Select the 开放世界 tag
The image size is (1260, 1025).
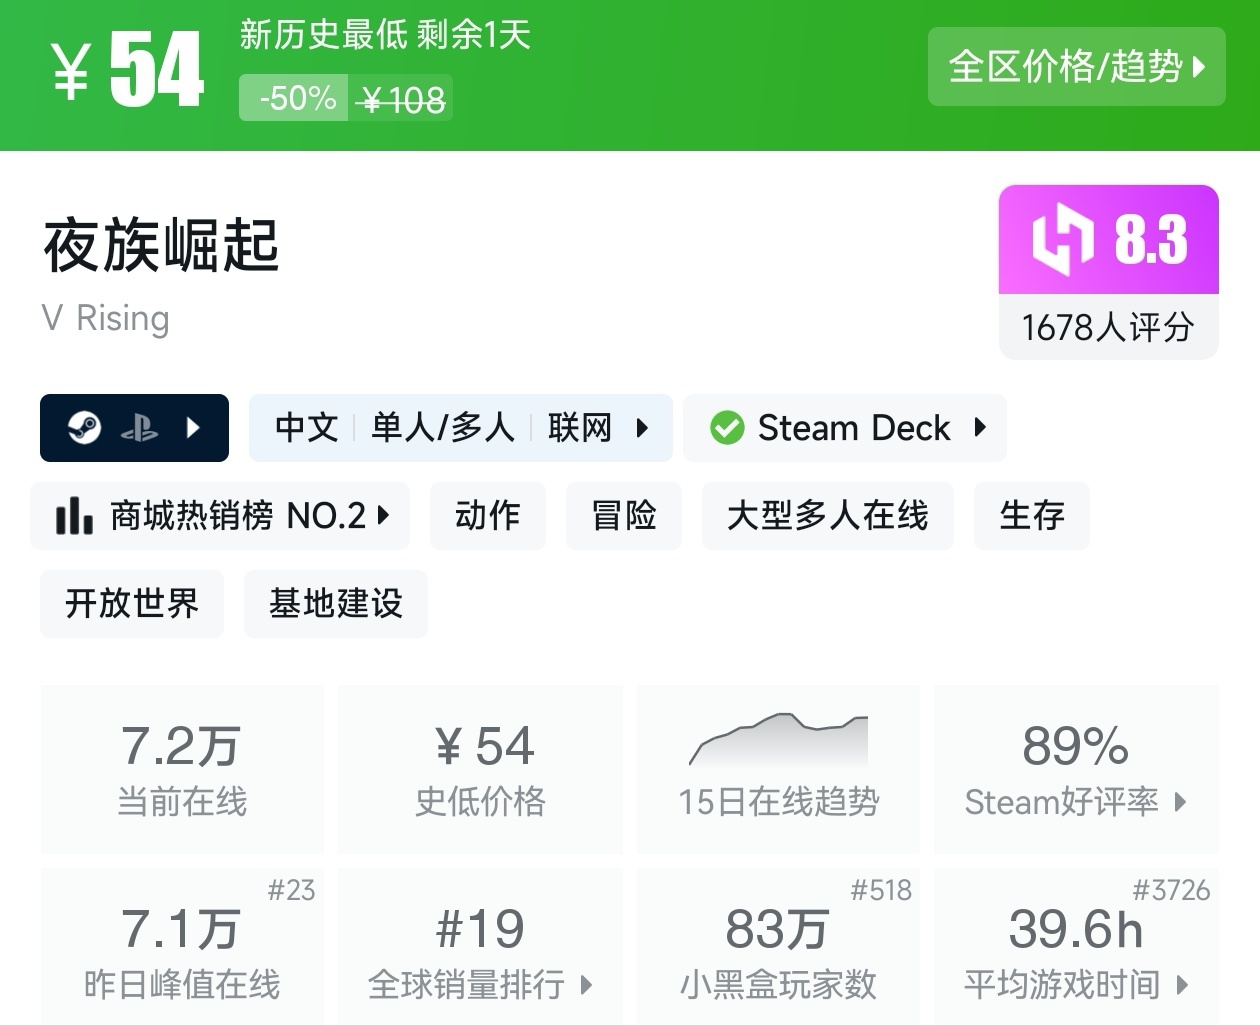pyautogui.click(x=132, y=604)
